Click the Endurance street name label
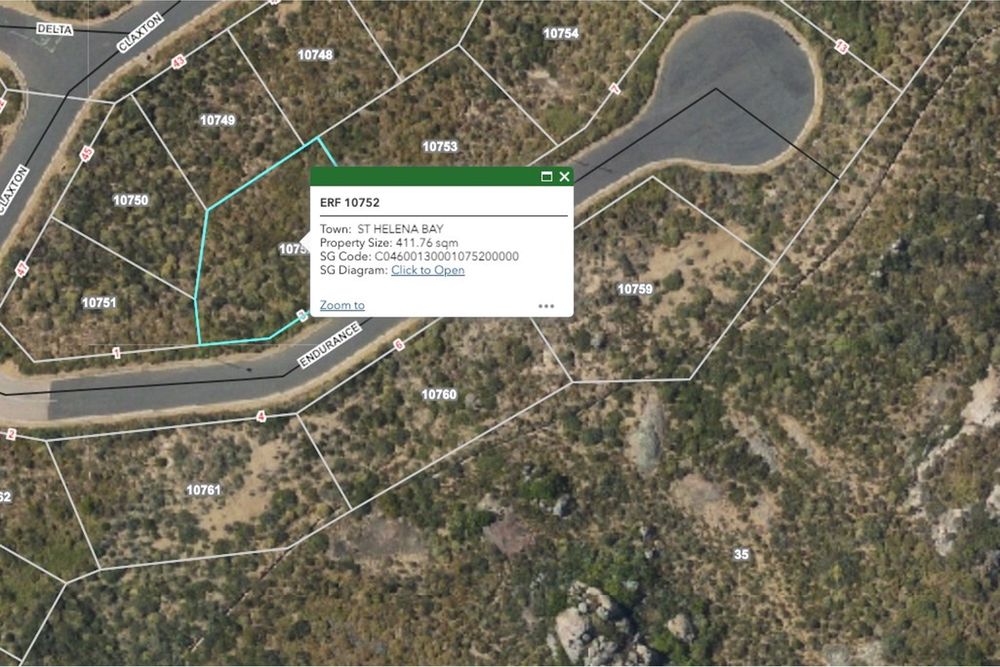Screen dimensions: 1000x667 [x=330, y=346]
